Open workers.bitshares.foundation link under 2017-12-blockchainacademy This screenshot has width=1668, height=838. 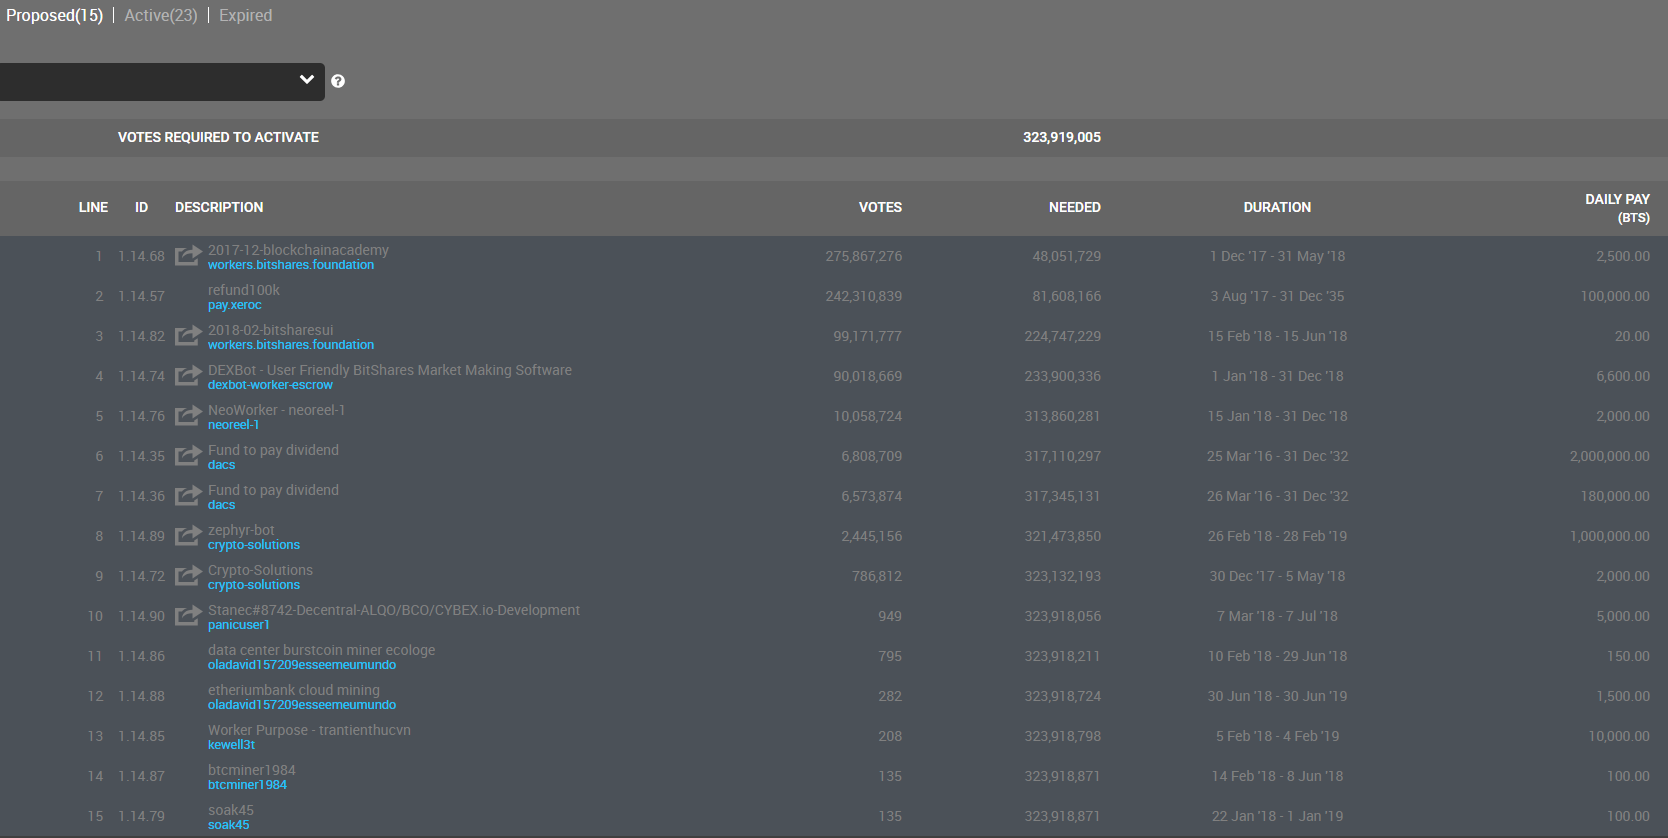click(x=291, y=265)
